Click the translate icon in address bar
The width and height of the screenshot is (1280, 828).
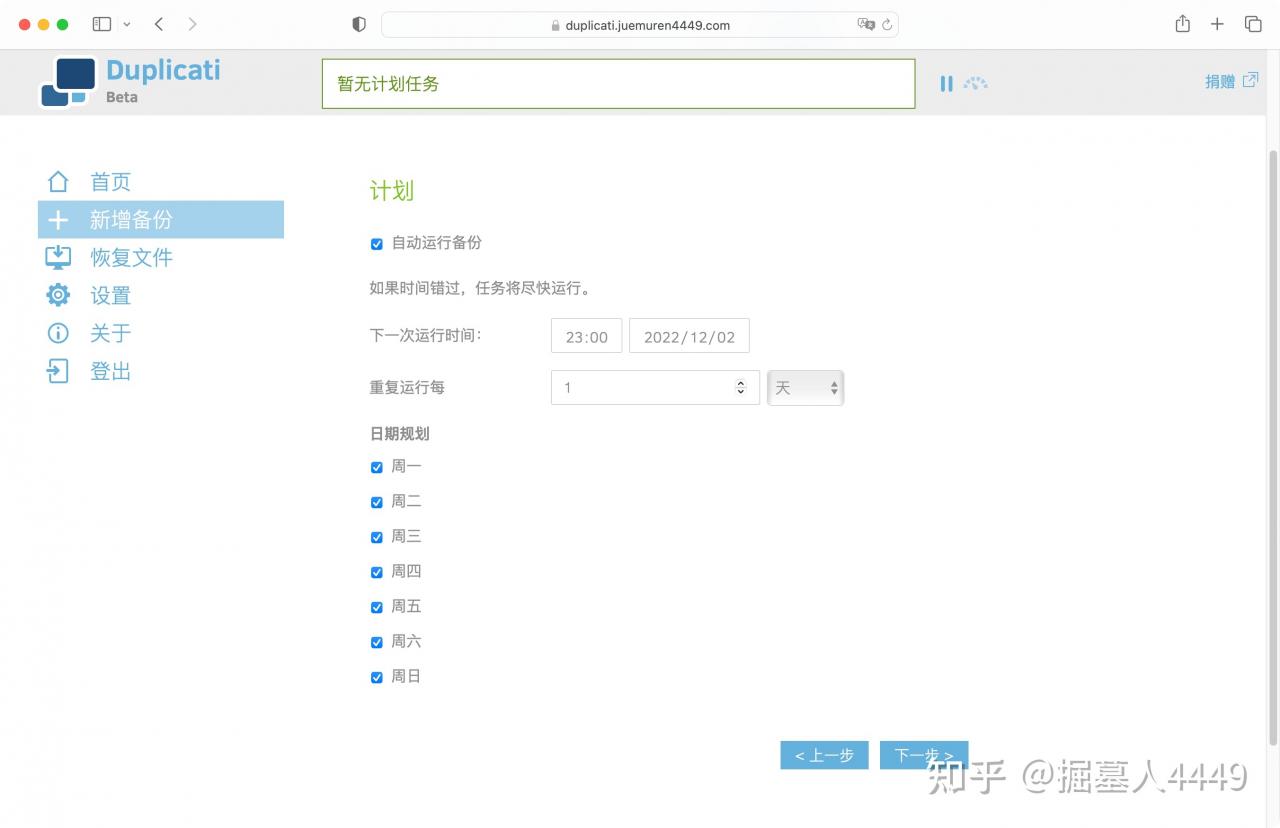866,25
